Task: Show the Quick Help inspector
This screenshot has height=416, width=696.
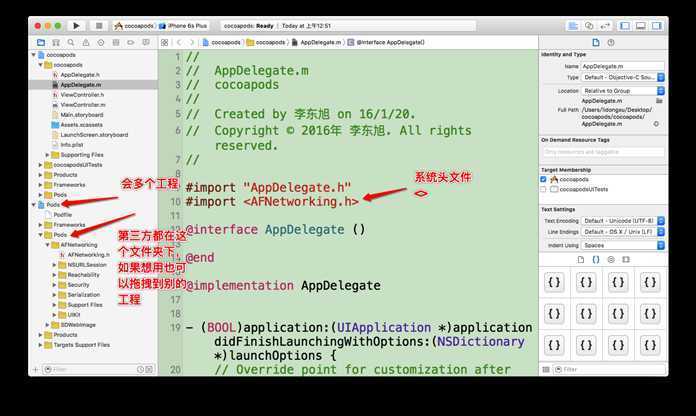Action: [x=611, y=43]
